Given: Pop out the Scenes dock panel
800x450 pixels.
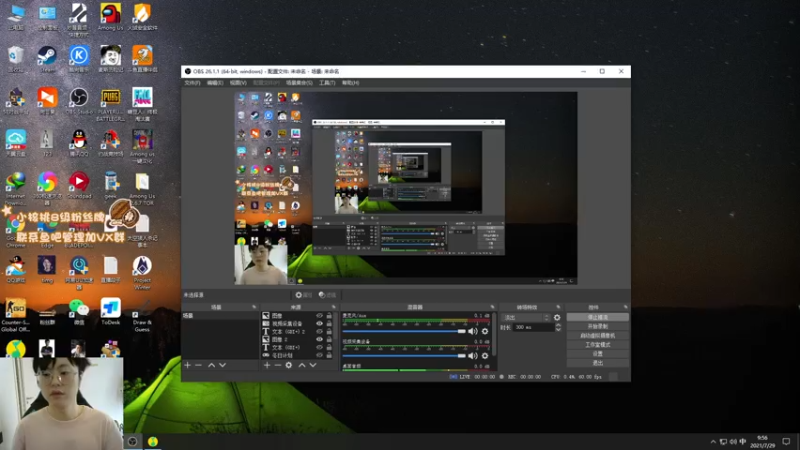Looking at the screenshot, I should (x=254, y=307).
